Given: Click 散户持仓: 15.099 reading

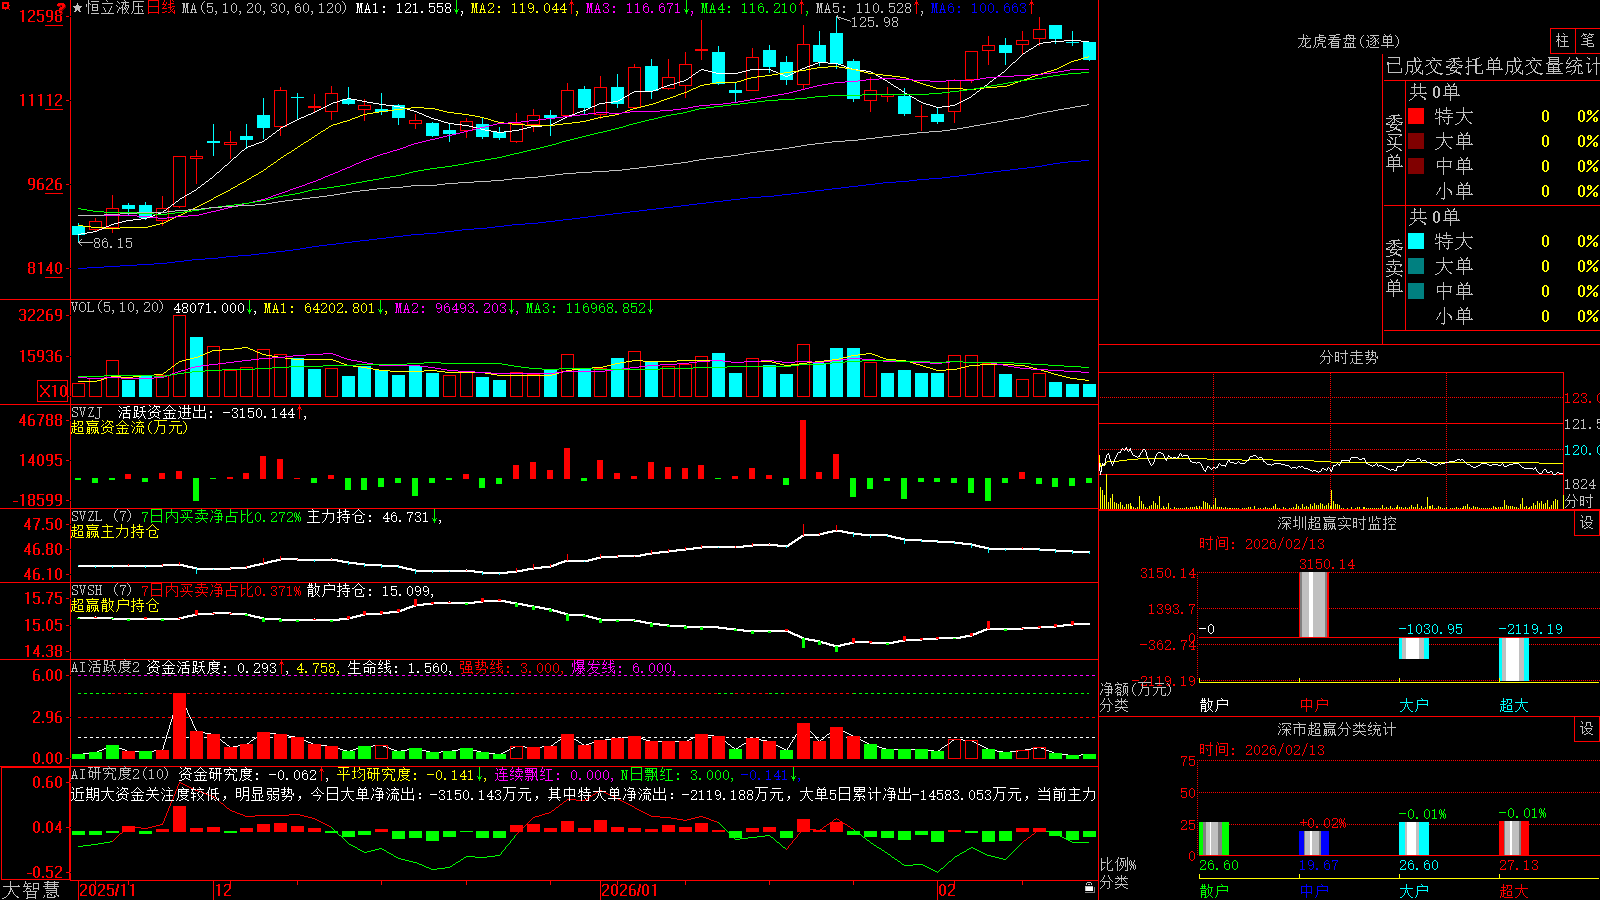Looking at the screenshot, I should [x=370, y=591].
